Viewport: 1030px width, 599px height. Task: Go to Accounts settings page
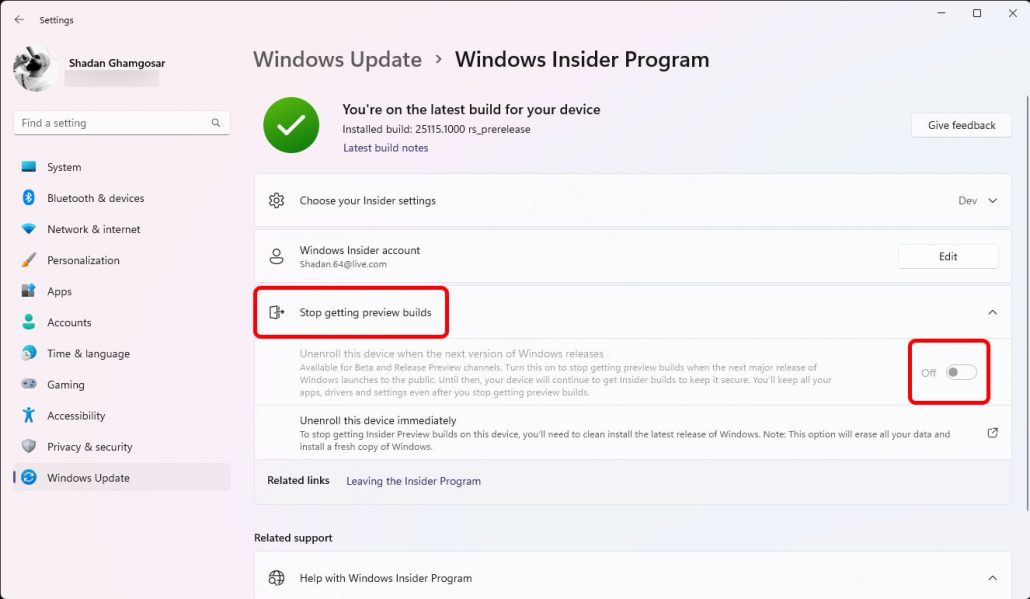(x=122, y=322)
